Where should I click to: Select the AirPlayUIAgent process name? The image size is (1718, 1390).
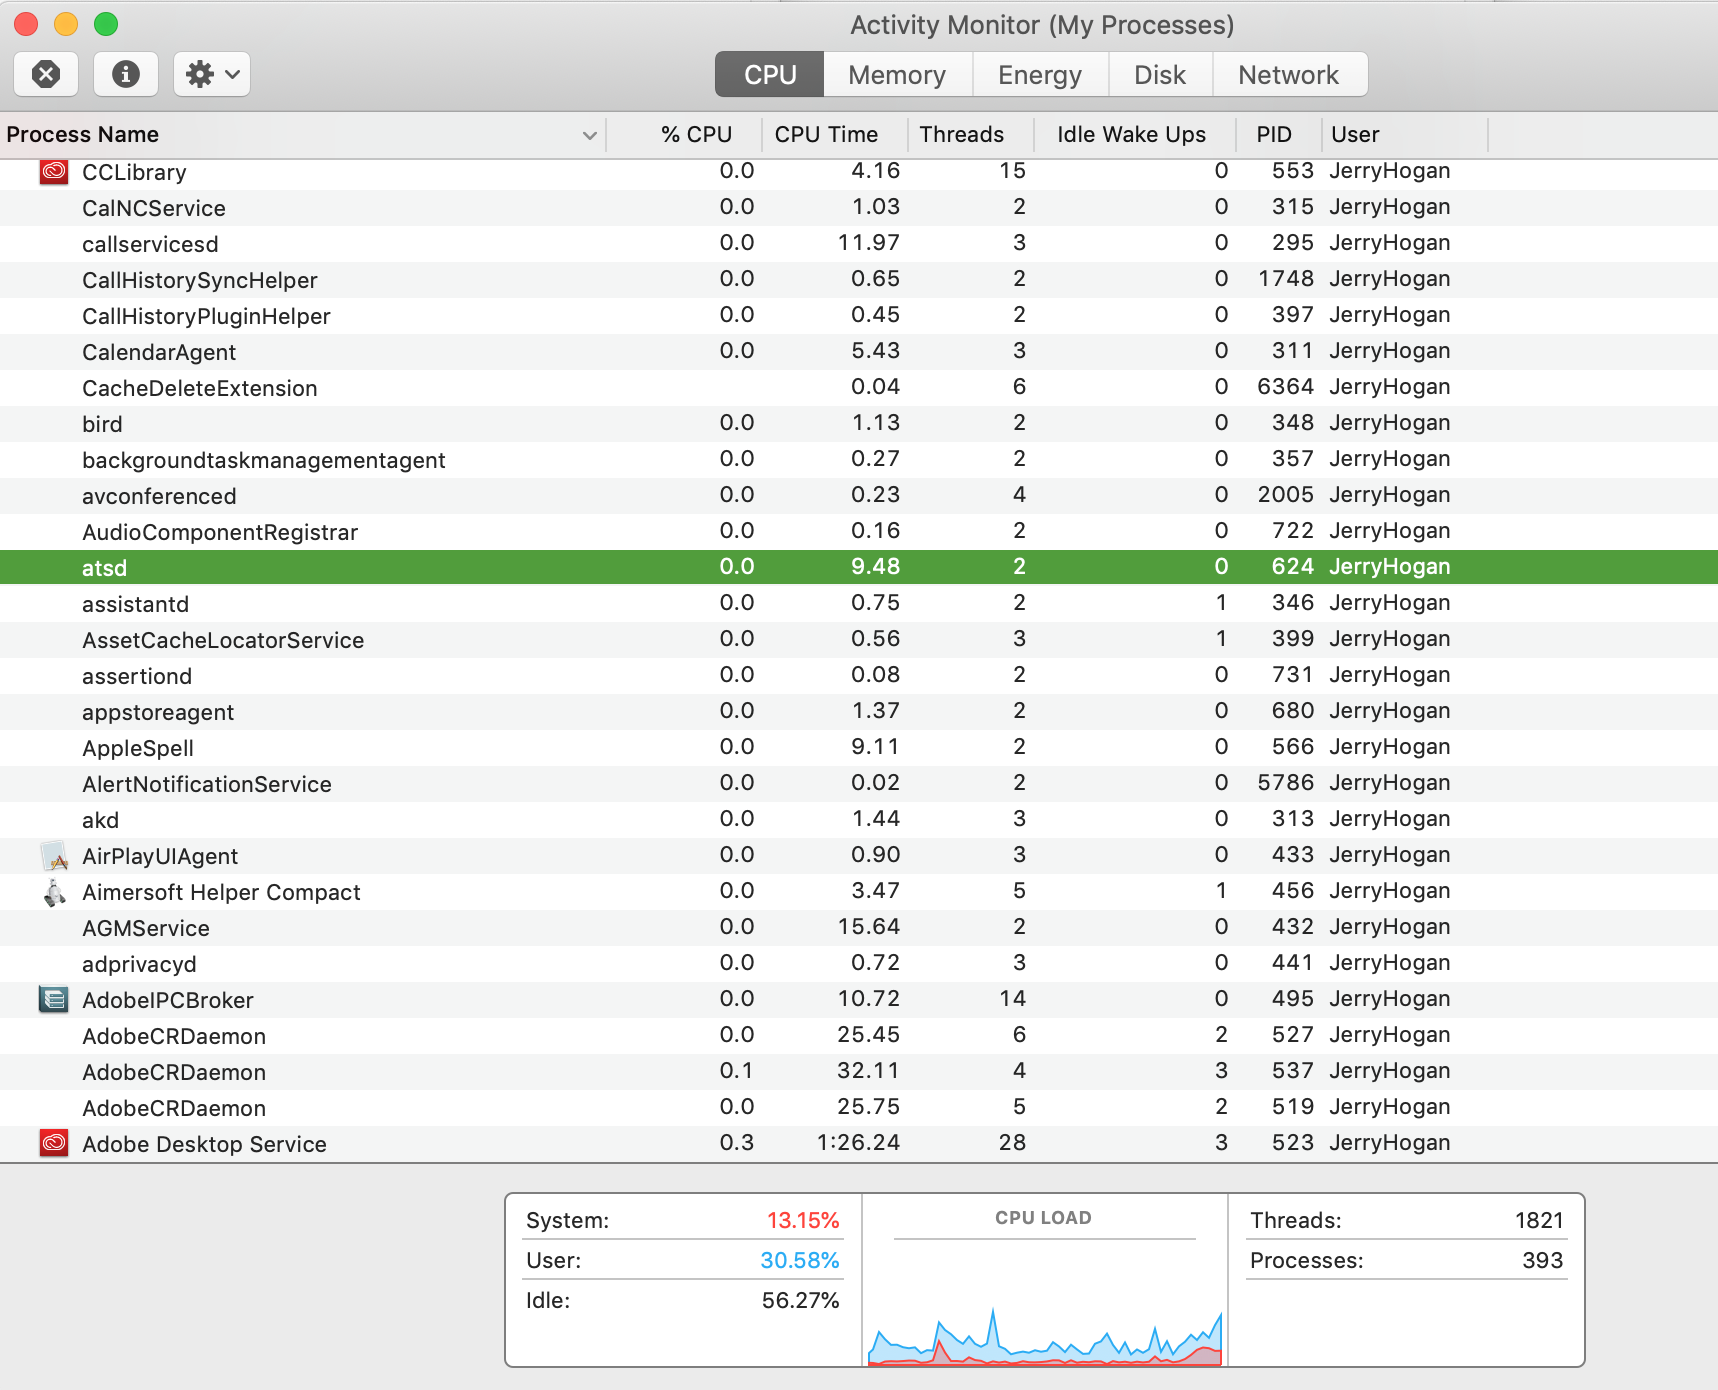click(x=160, y=856)
